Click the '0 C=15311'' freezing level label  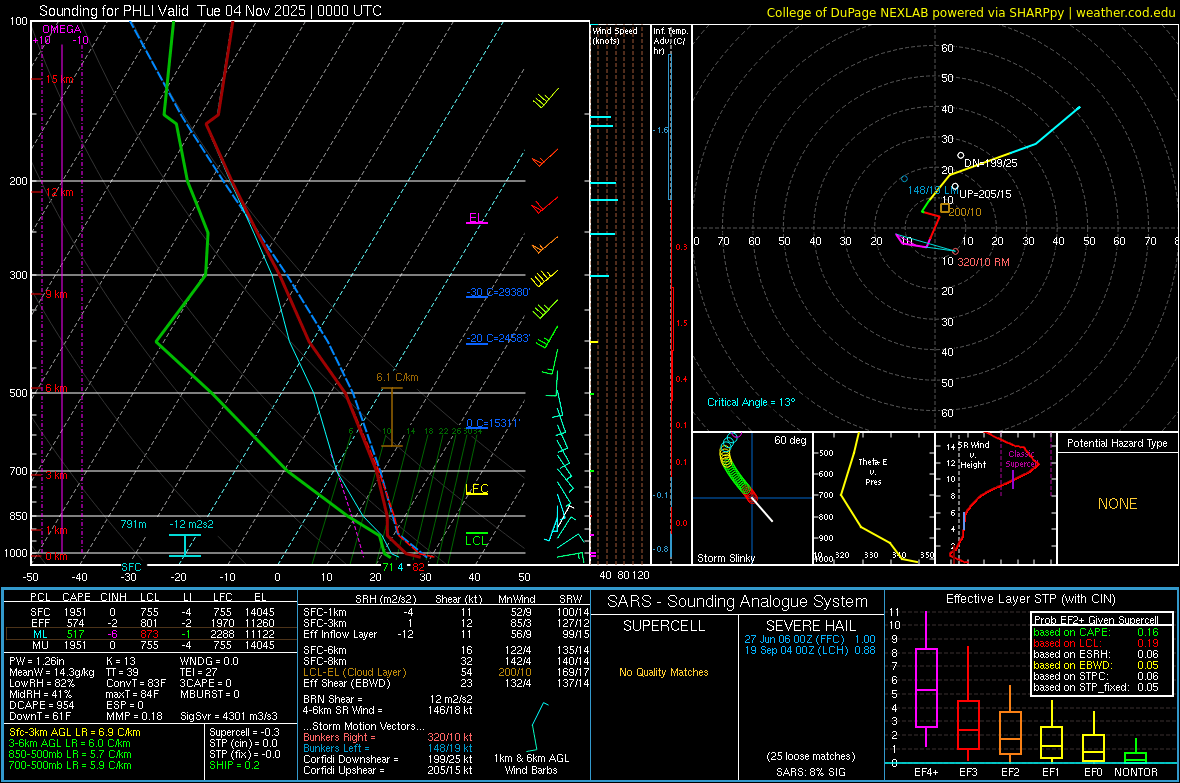pos(492,423)
